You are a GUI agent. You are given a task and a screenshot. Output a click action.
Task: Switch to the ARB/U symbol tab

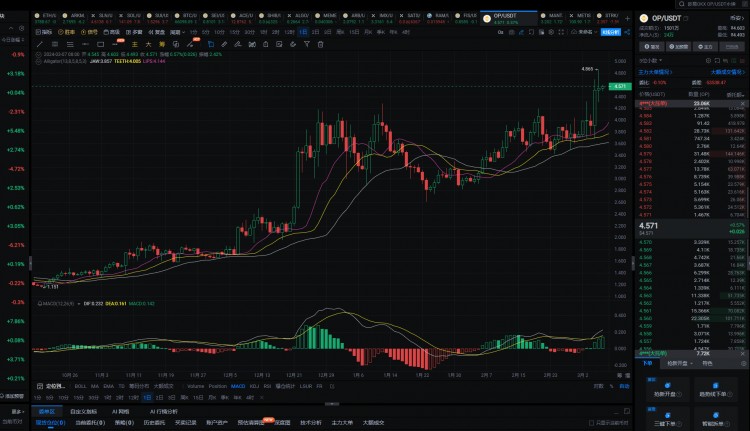[x=355, y=18]
